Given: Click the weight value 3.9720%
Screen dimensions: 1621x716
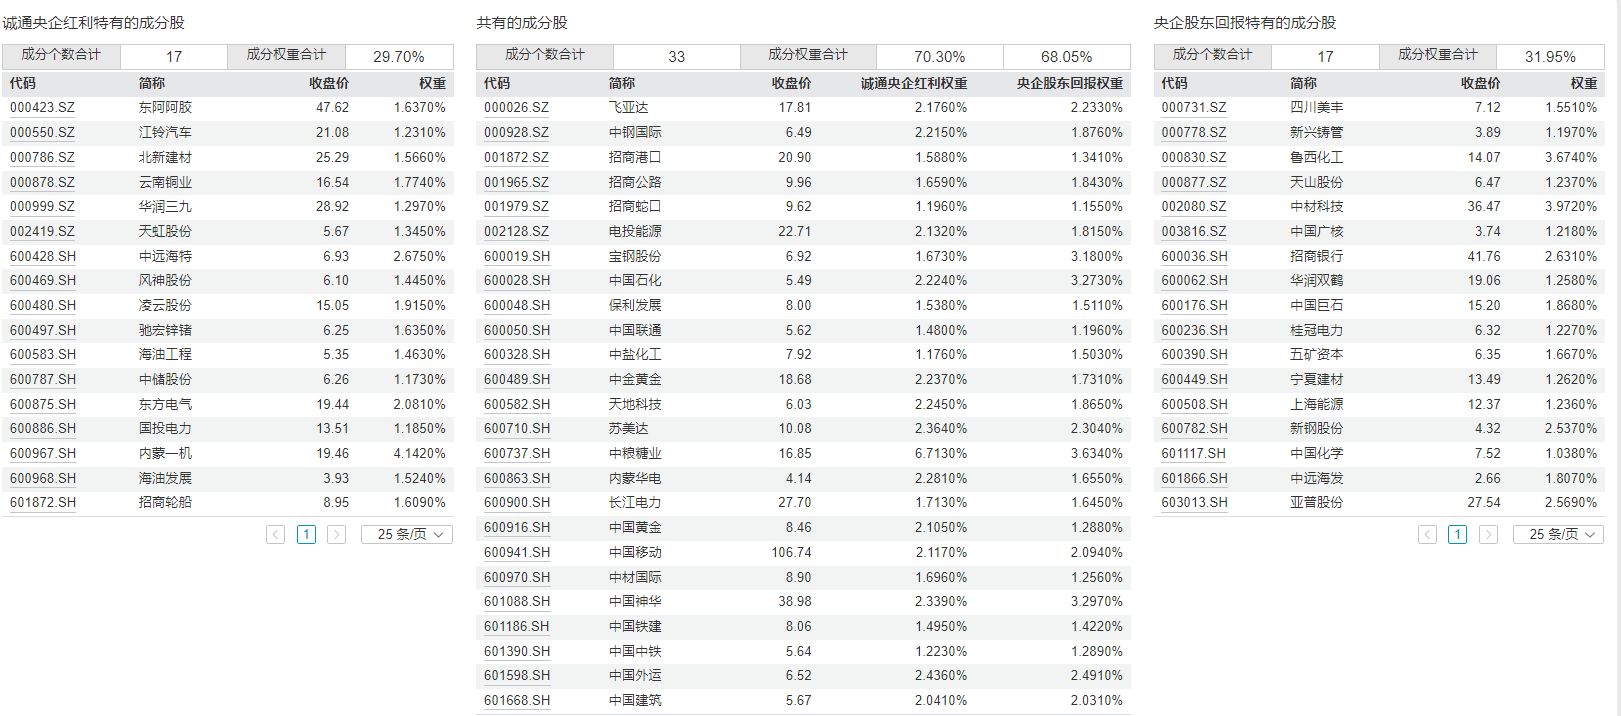Looking at the screenshot, I should (x=1571, y=206).
